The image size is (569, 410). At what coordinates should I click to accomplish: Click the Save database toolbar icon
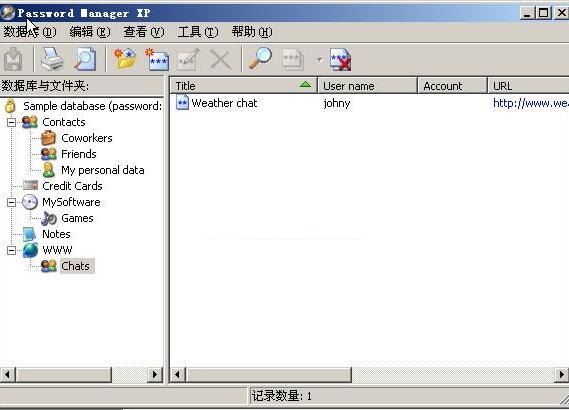coord(13,60)
